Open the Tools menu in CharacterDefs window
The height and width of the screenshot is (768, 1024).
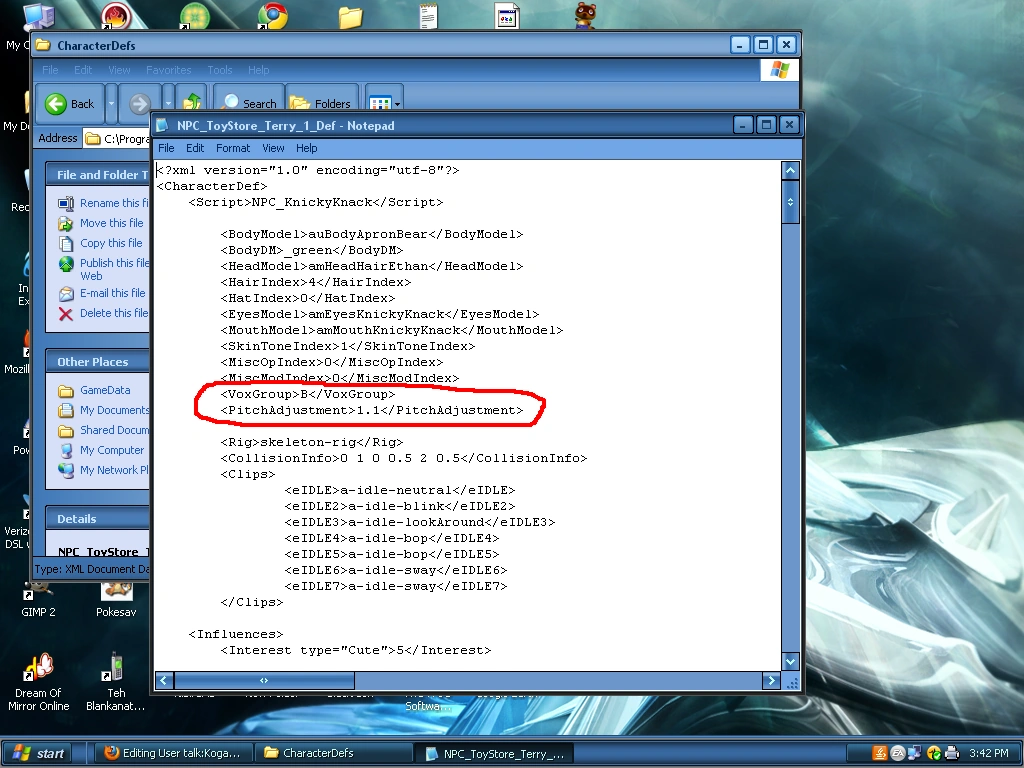click(x=219, y=70)
